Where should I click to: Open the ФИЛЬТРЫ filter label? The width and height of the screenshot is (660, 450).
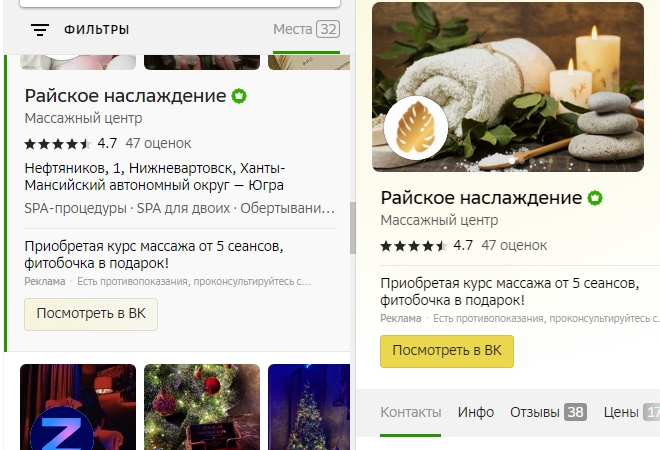tap(96, 29)
